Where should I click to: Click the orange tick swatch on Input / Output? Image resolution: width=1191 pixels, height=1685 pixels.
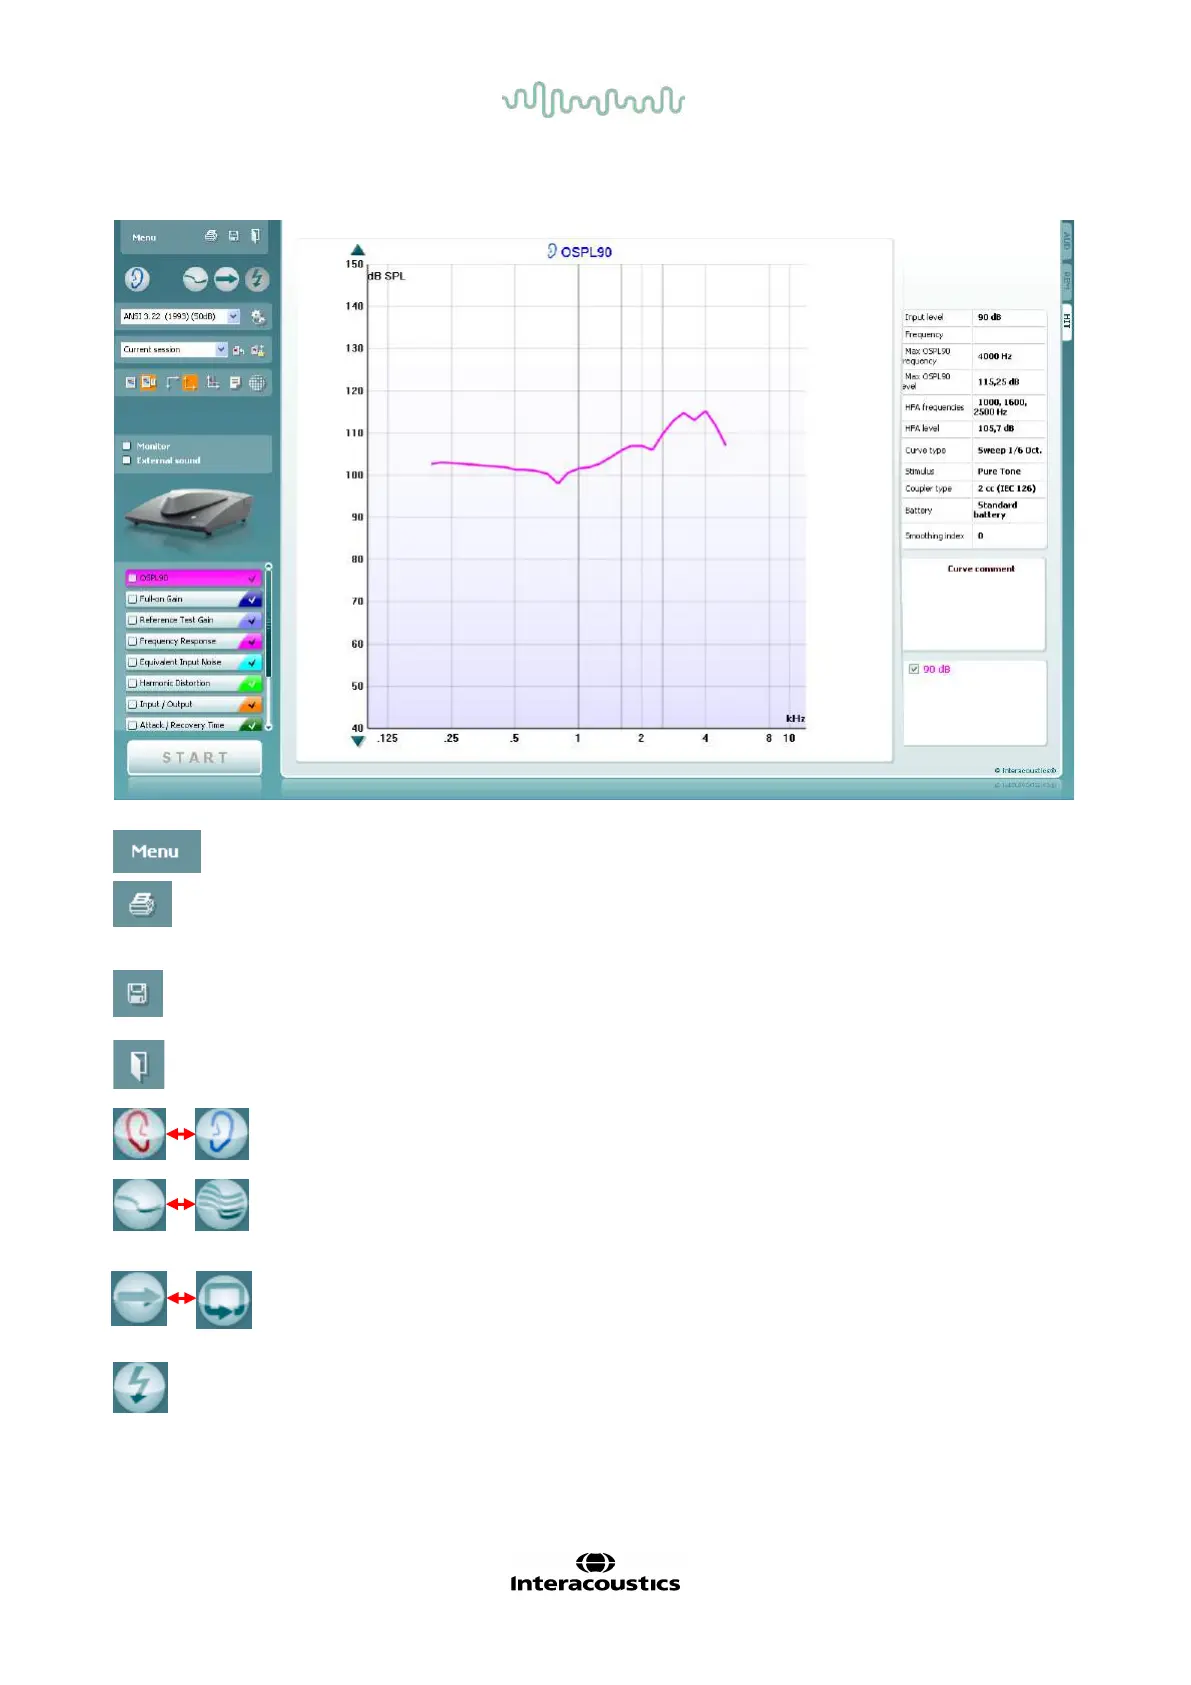251,704
